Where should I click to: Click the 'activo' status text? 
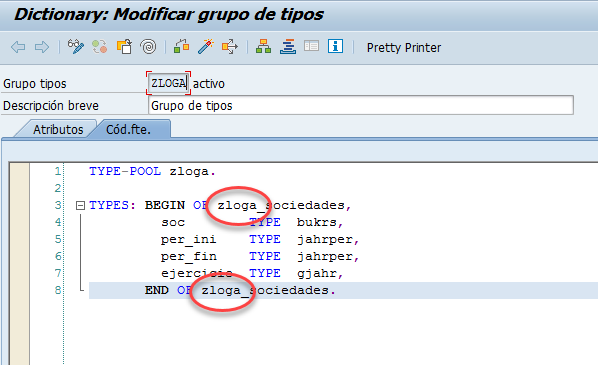209,84
